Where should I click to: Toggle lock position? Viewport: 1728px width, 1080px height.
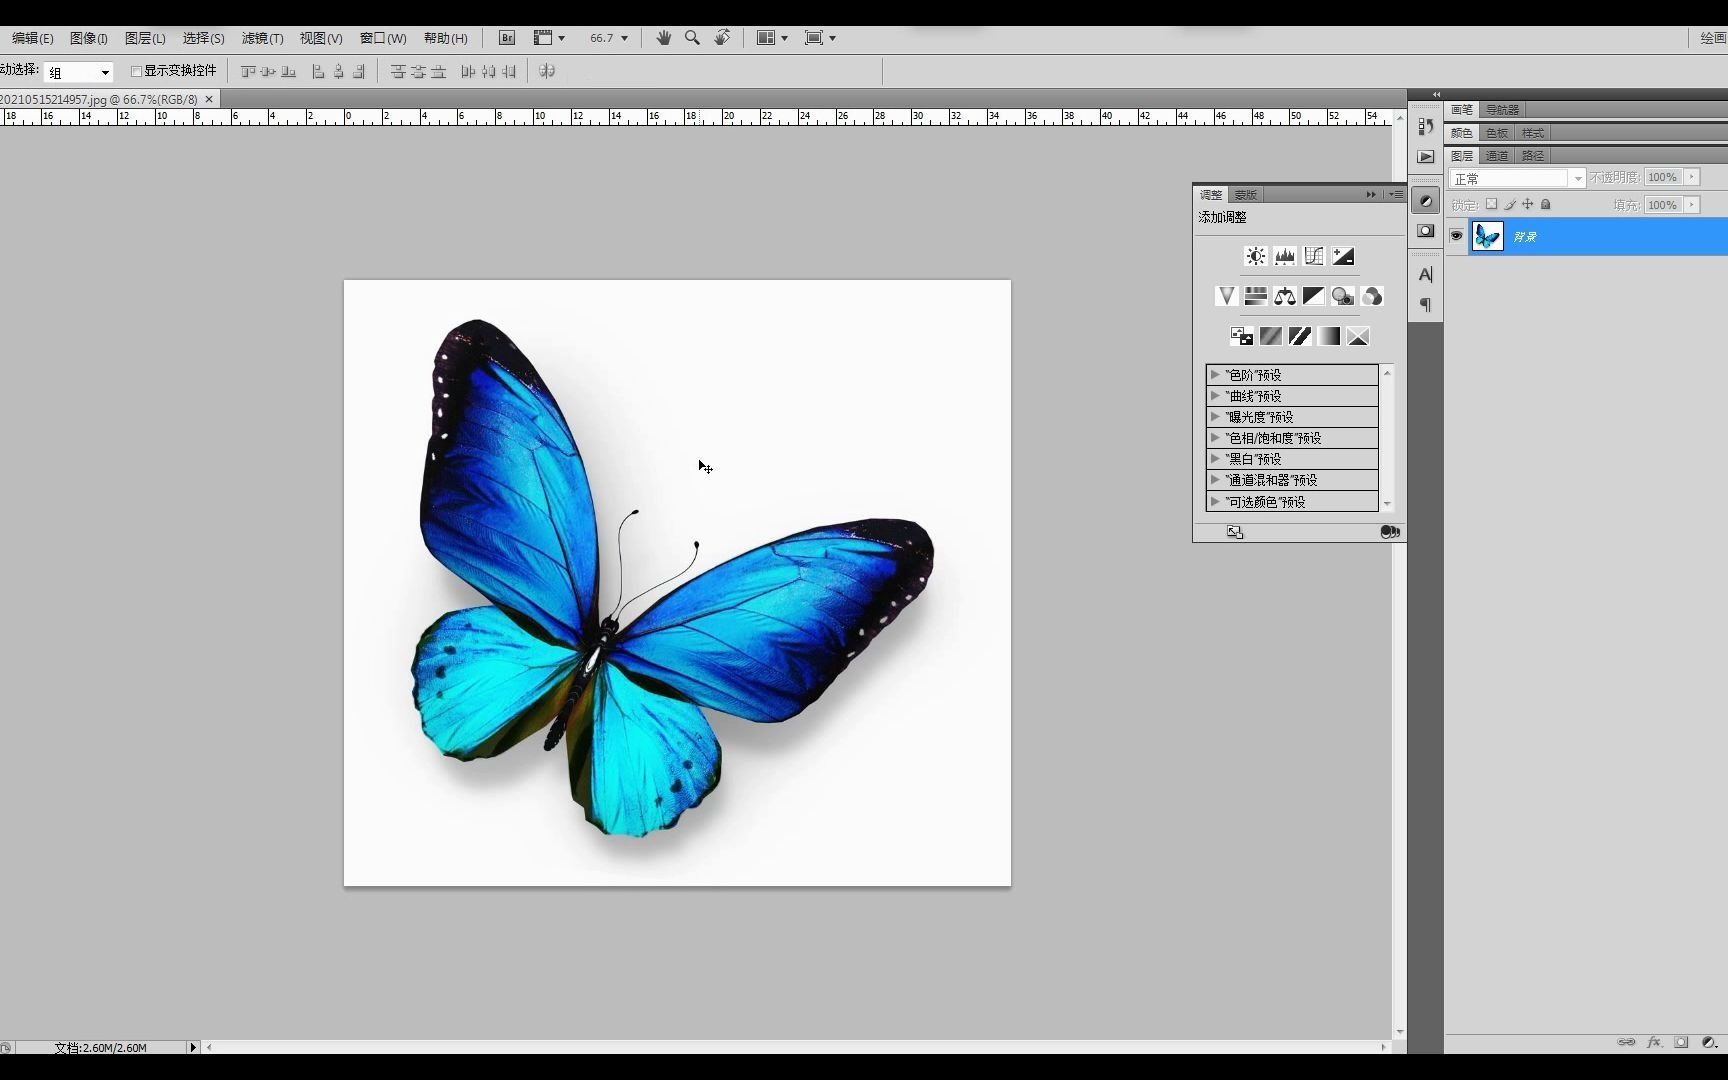[x=1527, y=204]
